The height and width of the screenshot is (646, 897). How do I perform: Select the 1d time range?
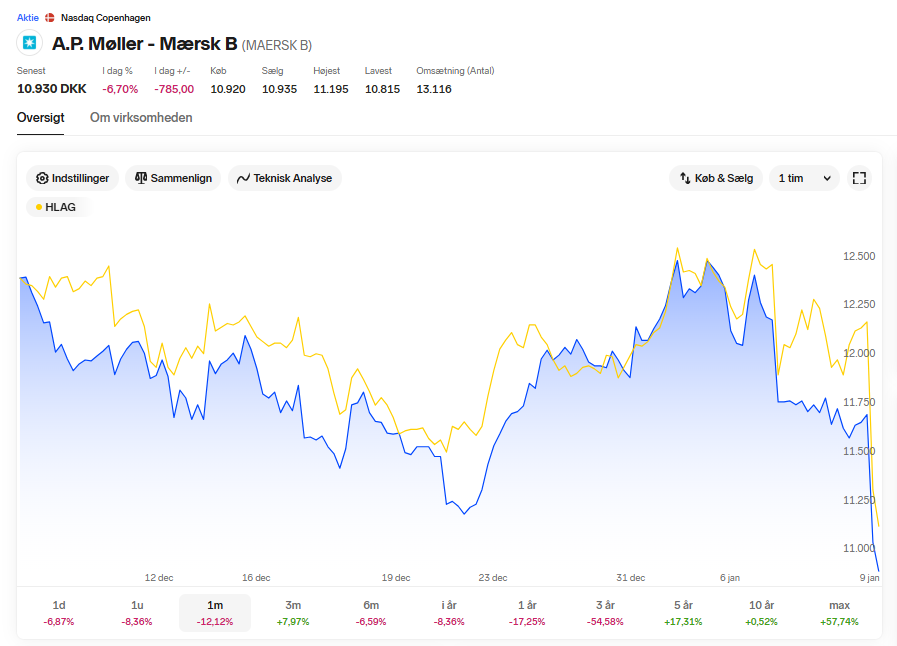[x=59, y=613]
